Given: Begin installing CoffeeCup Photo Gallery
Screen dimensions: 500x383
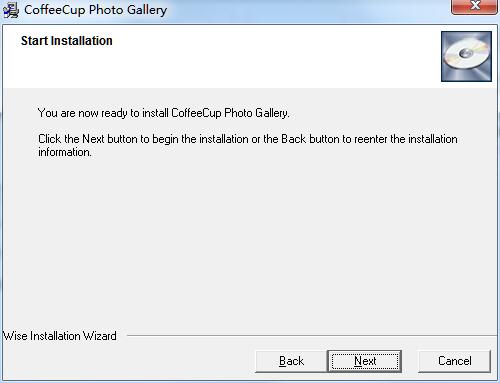Looking at the screenshot, I should (365, 361).
